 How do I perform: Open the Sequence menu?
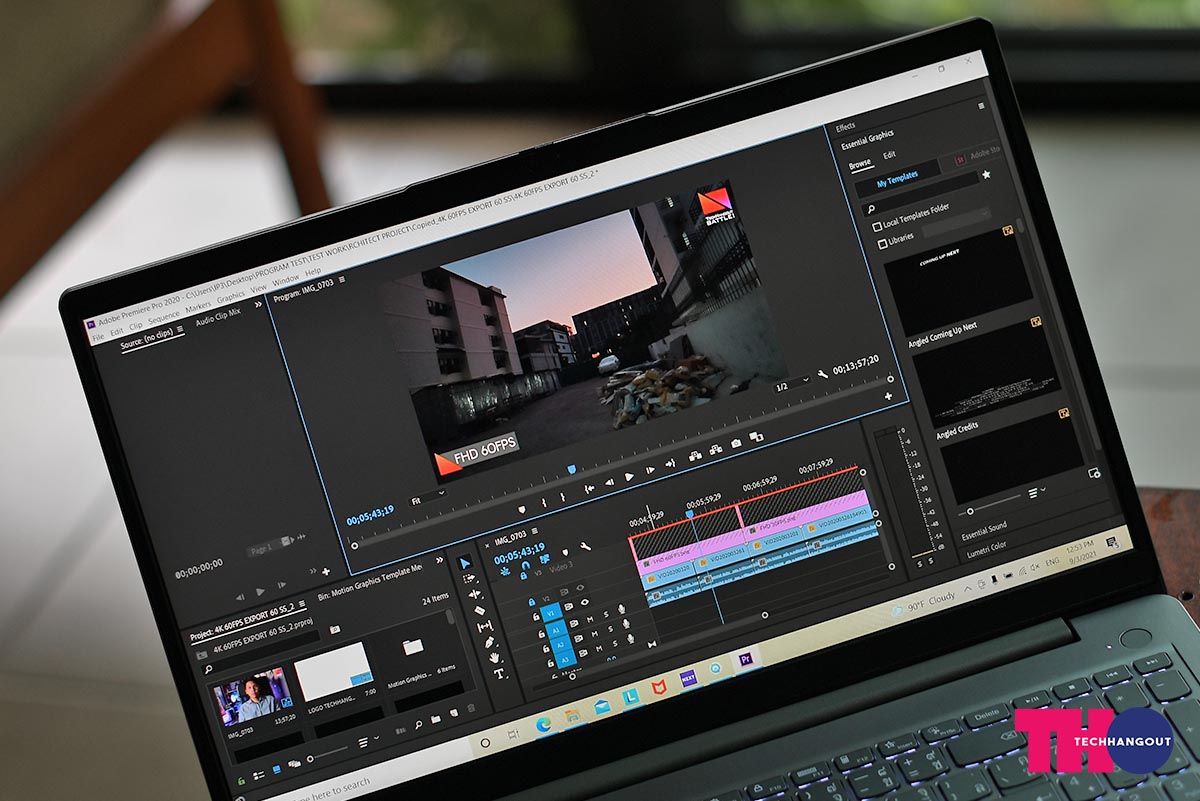[164, 318]
